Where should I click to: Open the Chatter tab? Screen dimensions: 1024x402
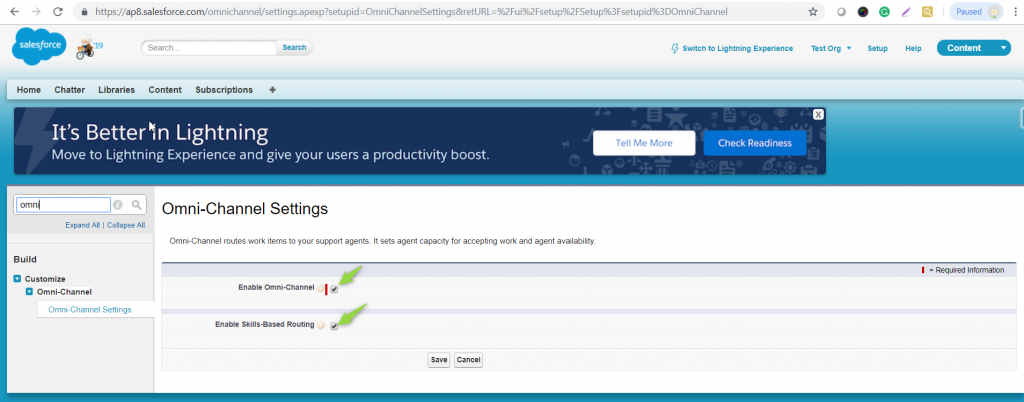tap(69, 90)
